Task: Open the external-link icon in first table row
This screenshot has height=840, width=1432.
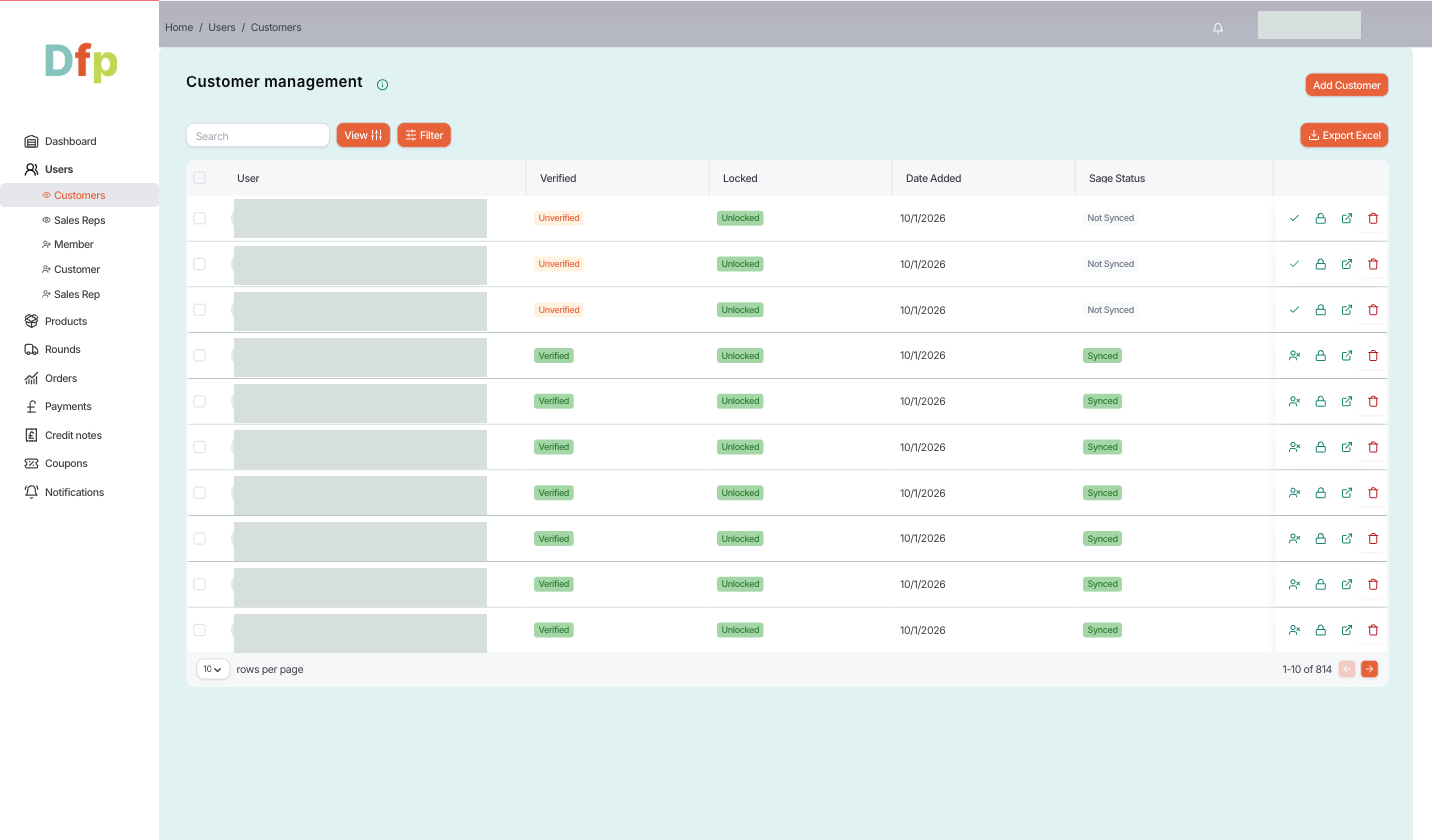Action: click(x=1347, y=218)
